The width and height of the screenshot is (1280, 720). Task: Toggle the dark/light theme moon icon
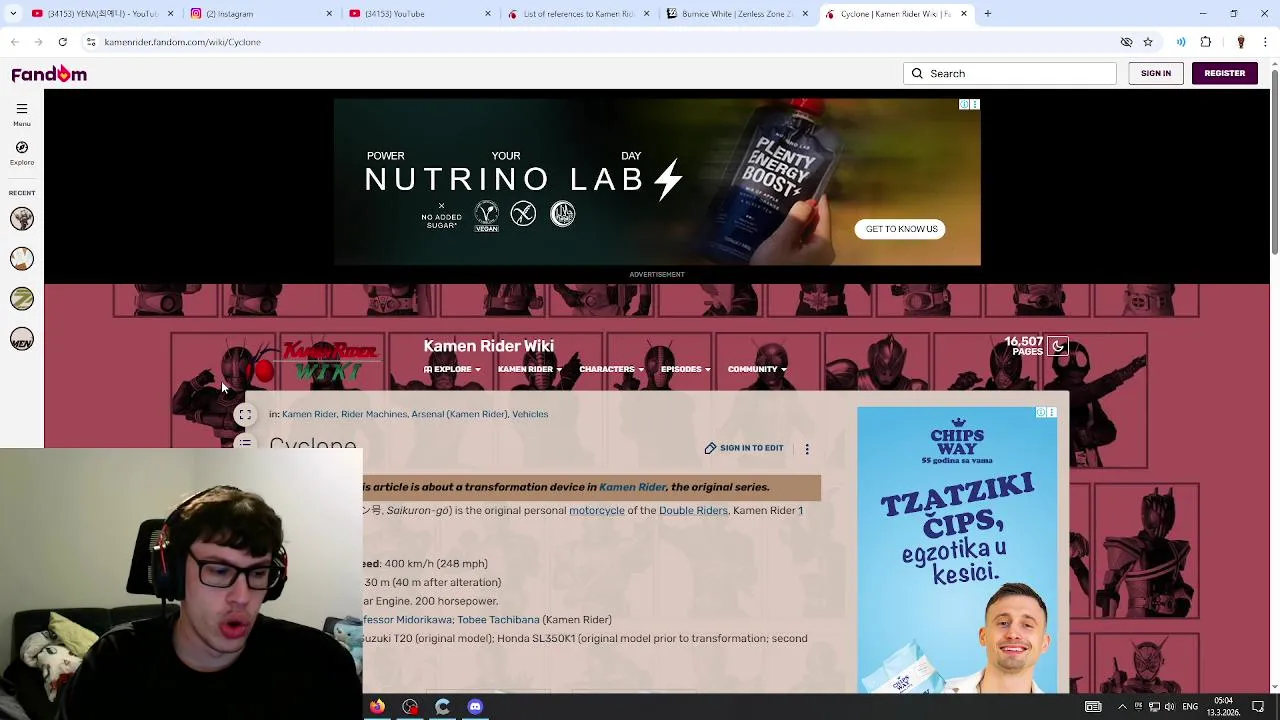[x=1058, y=346]
